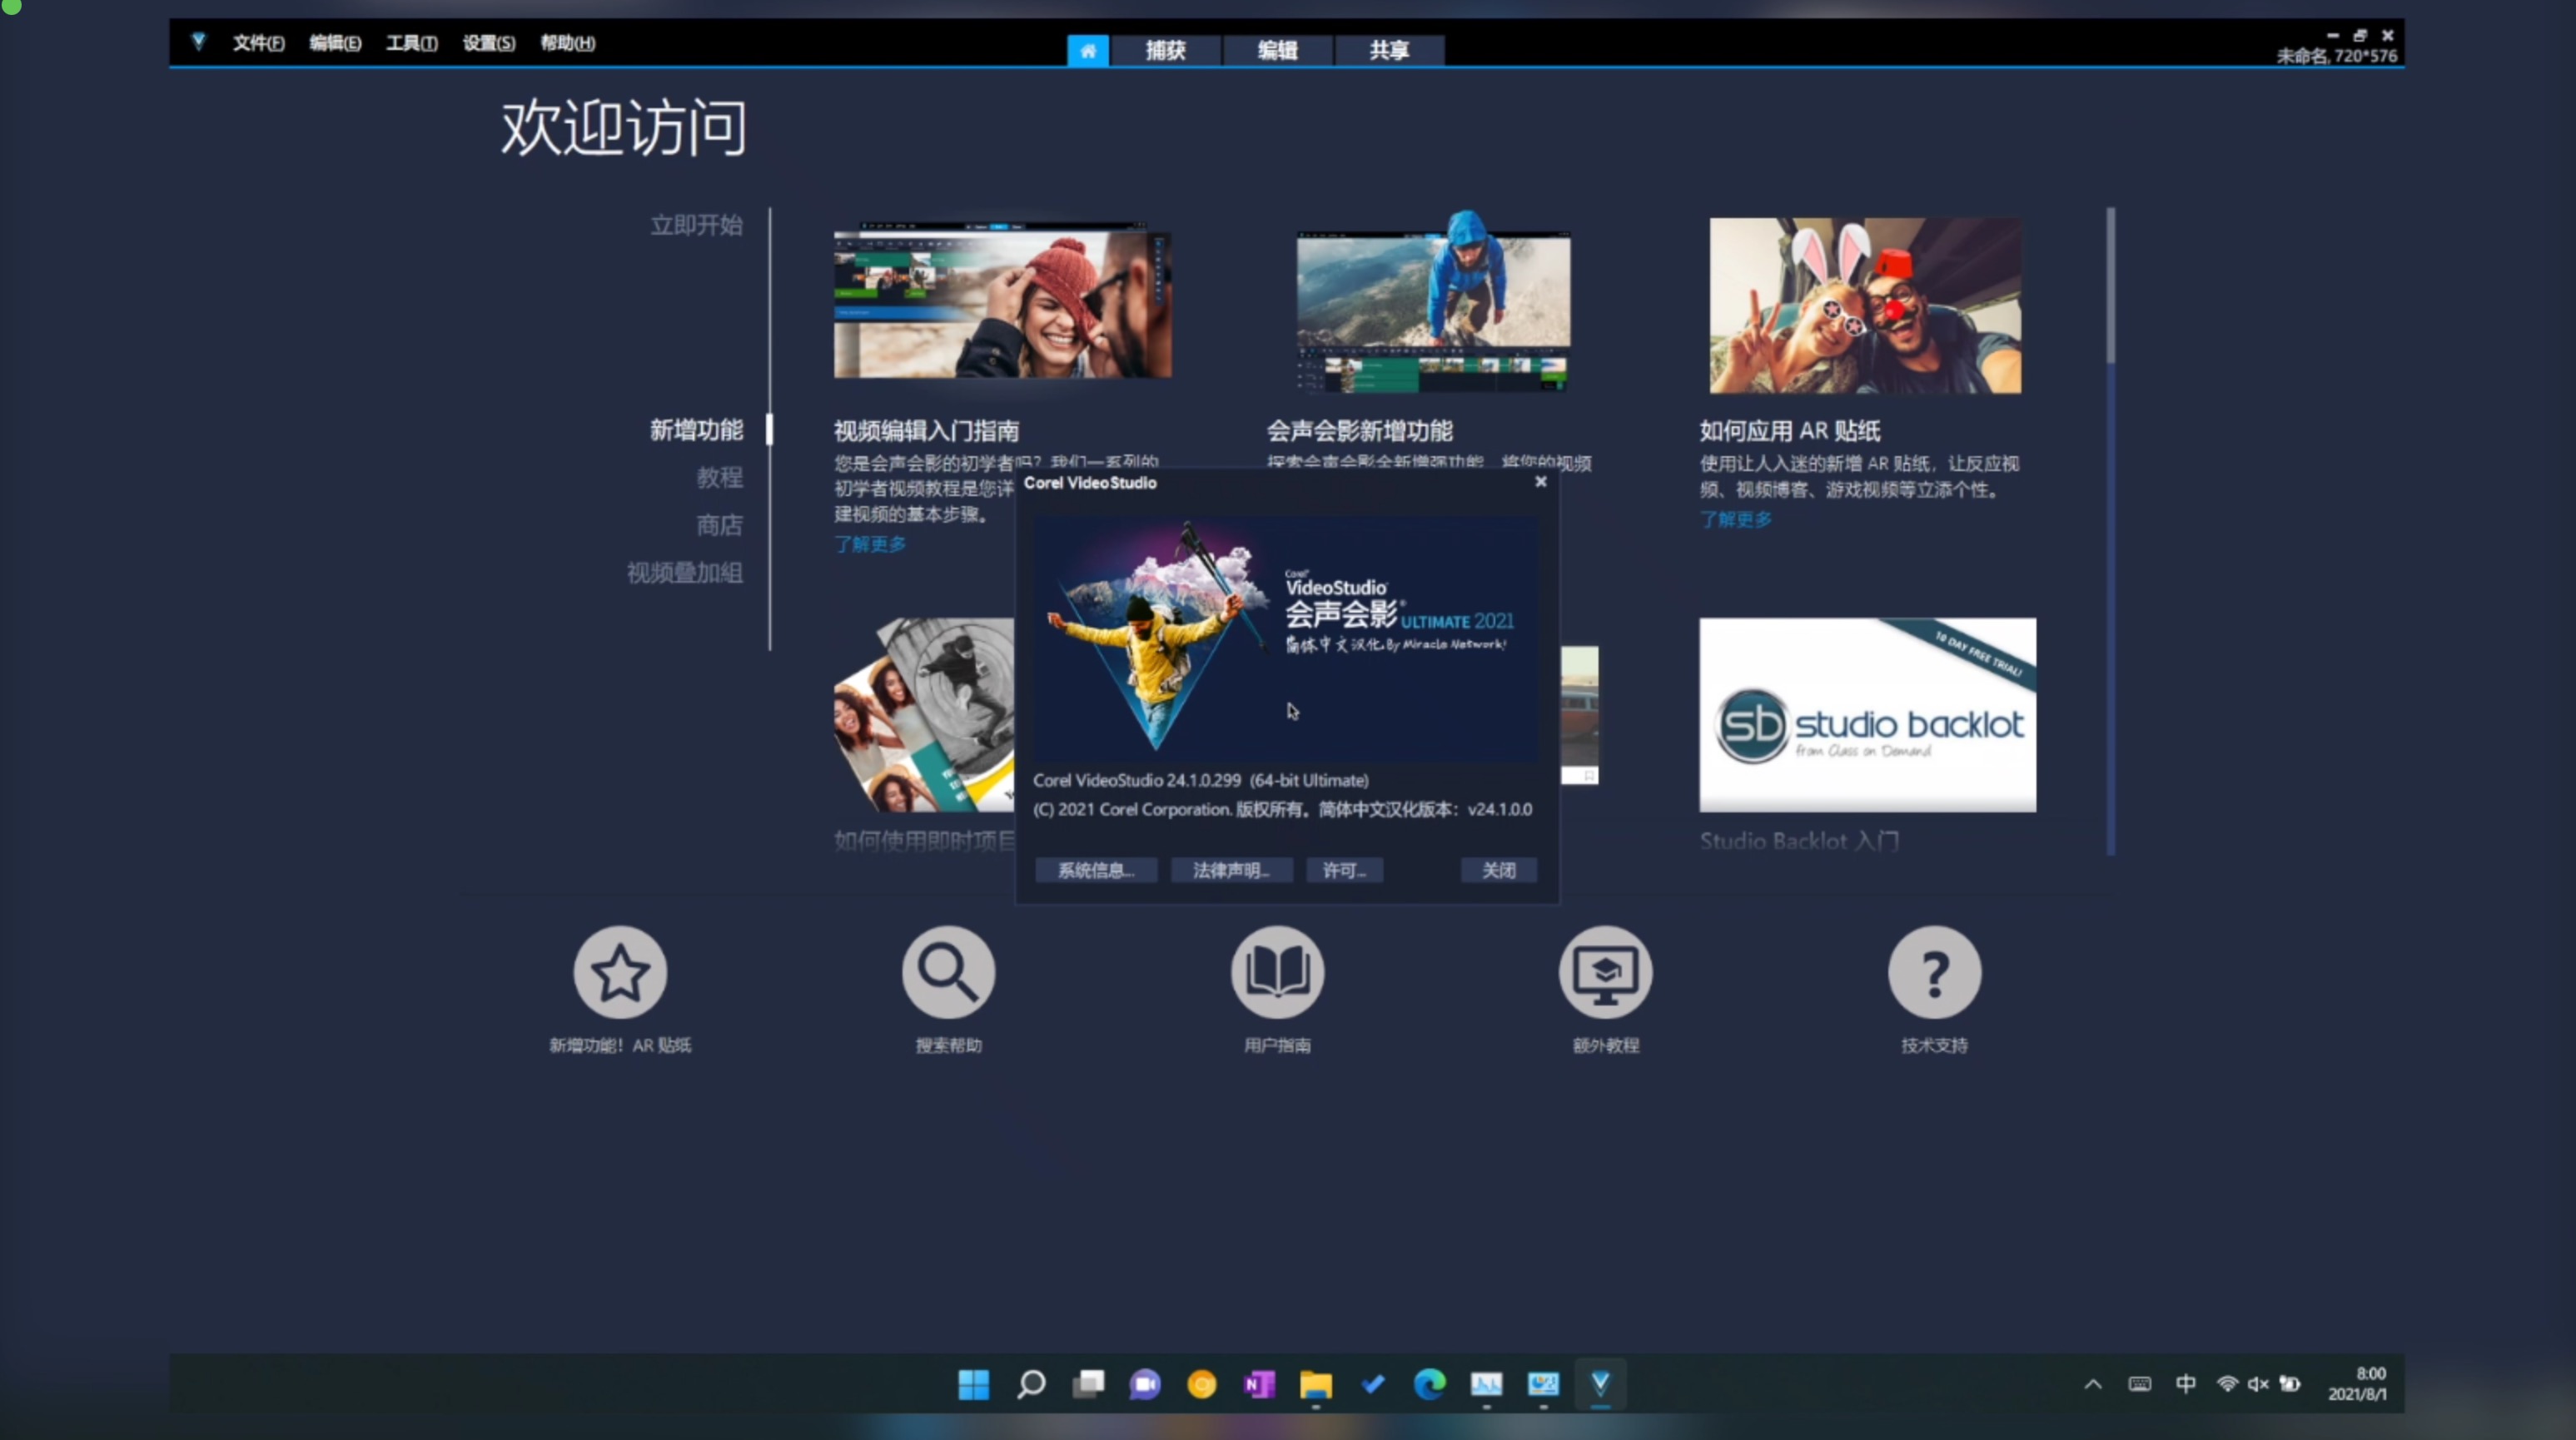
Task: Click the Home tab icon
Action: click(x=1087, y=50)
